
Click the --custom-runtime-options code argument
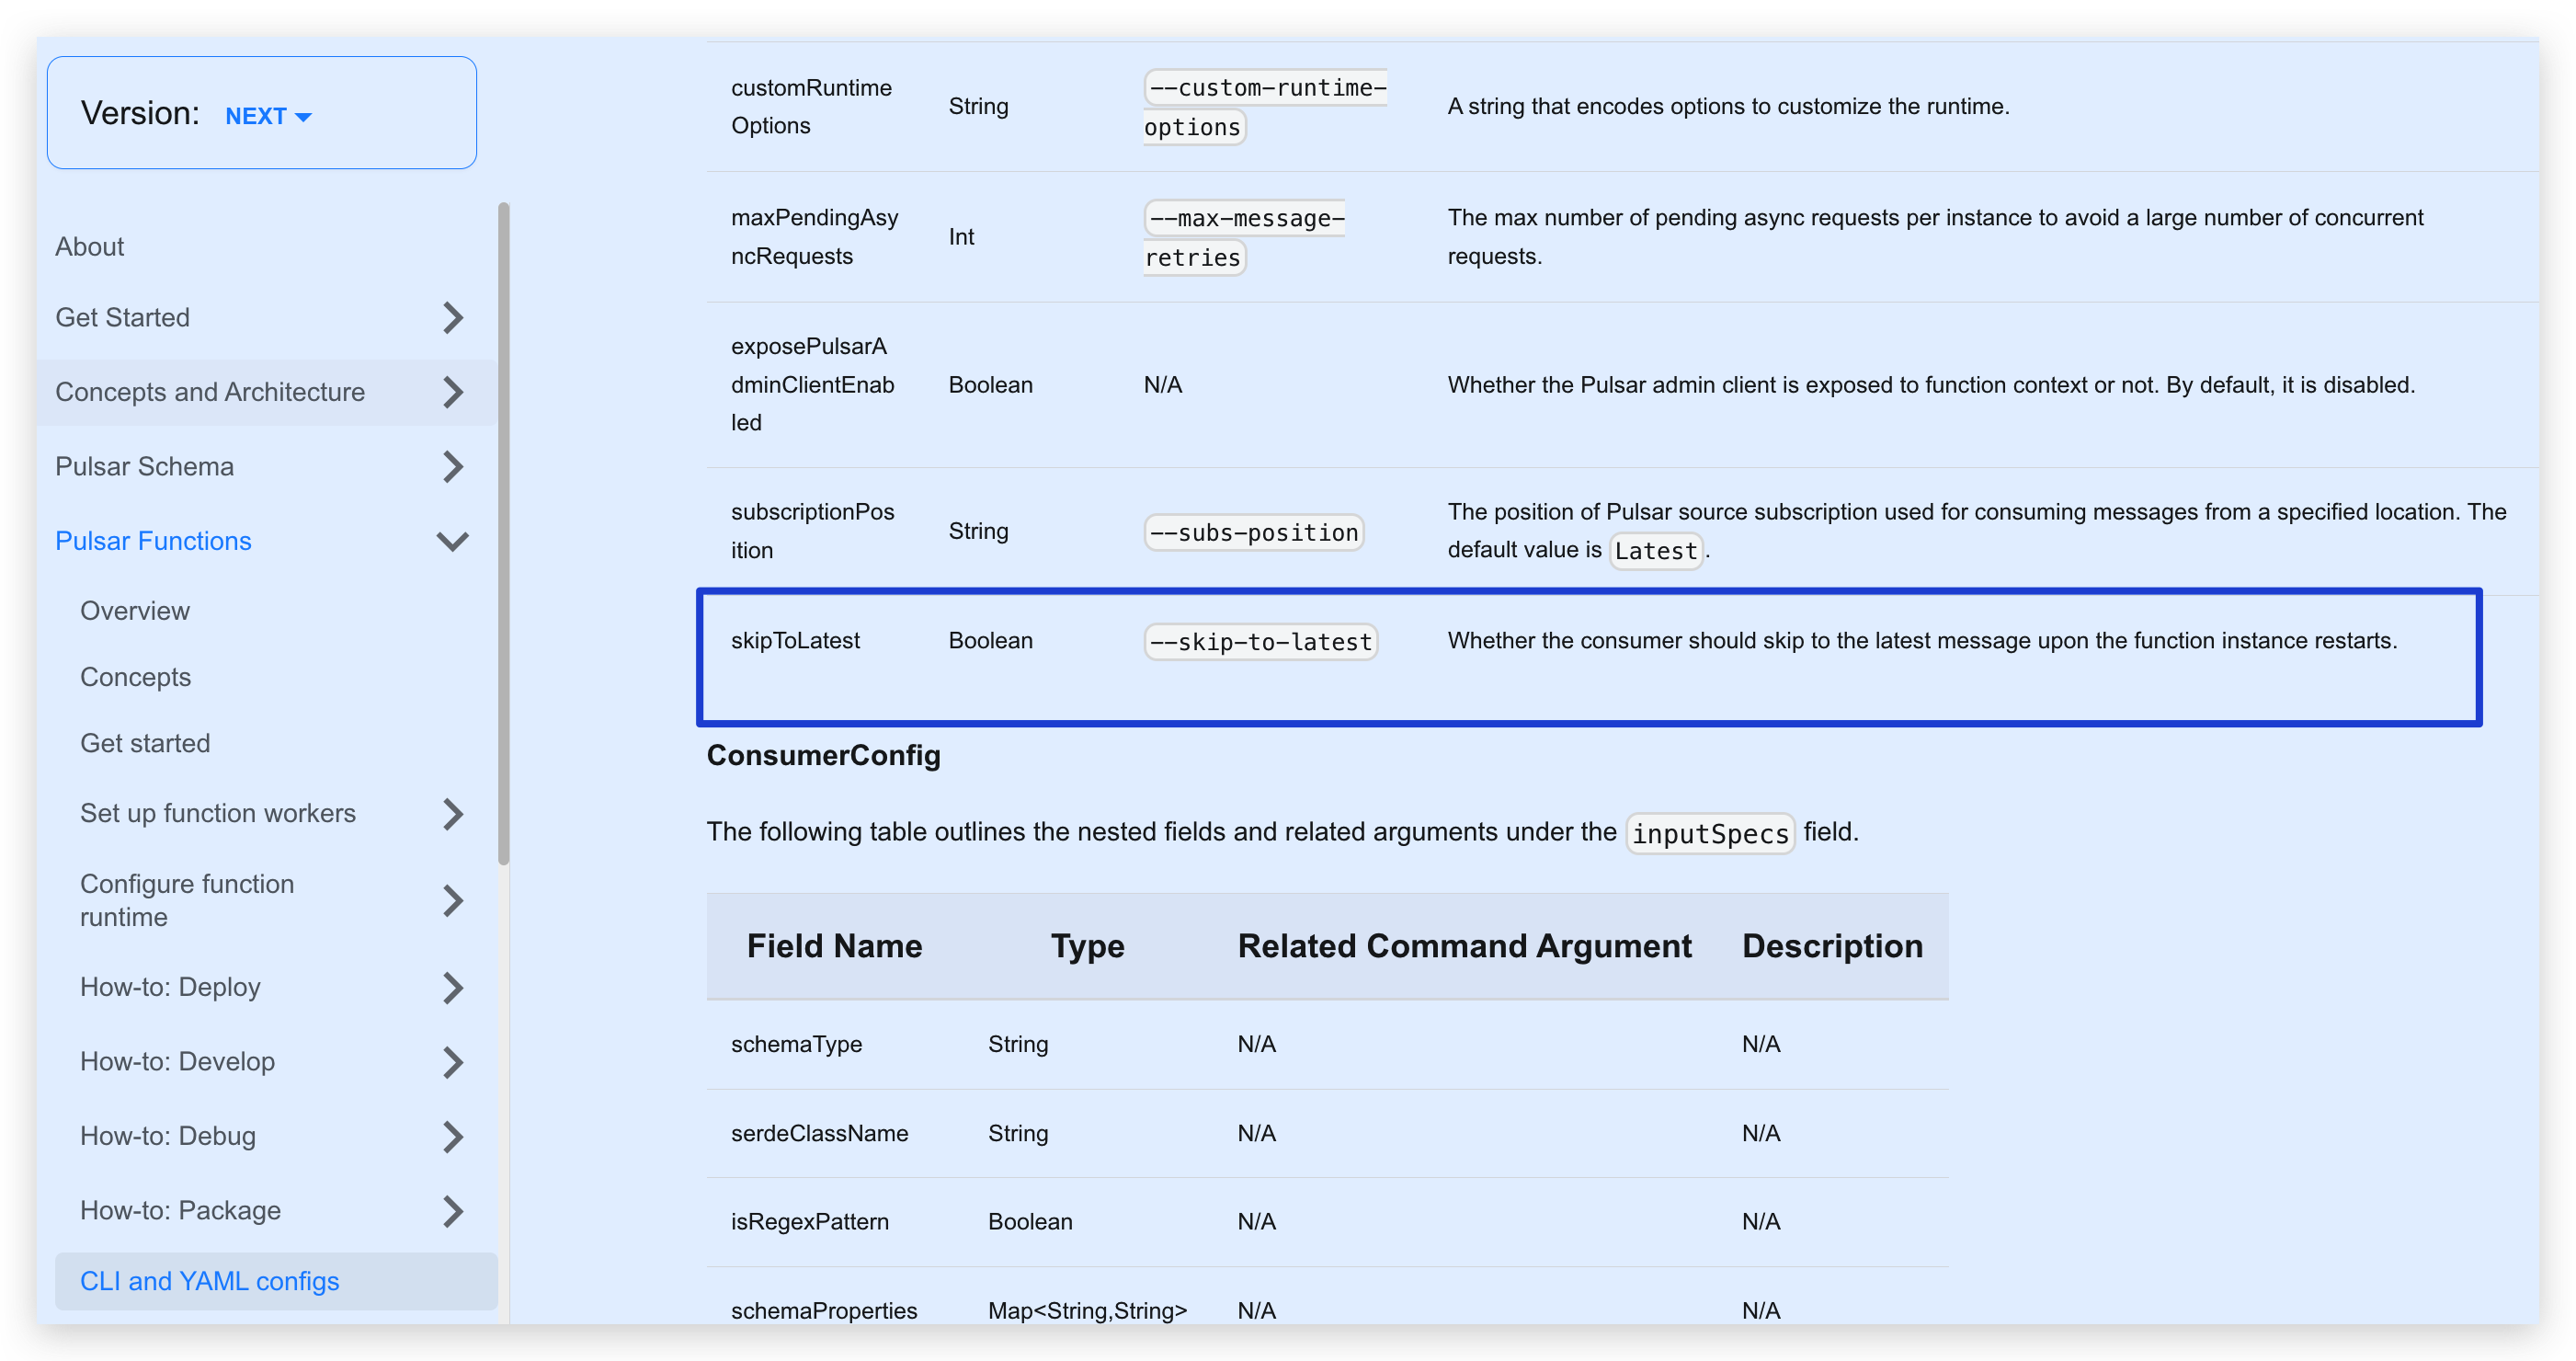click(x=1265, y=107)
